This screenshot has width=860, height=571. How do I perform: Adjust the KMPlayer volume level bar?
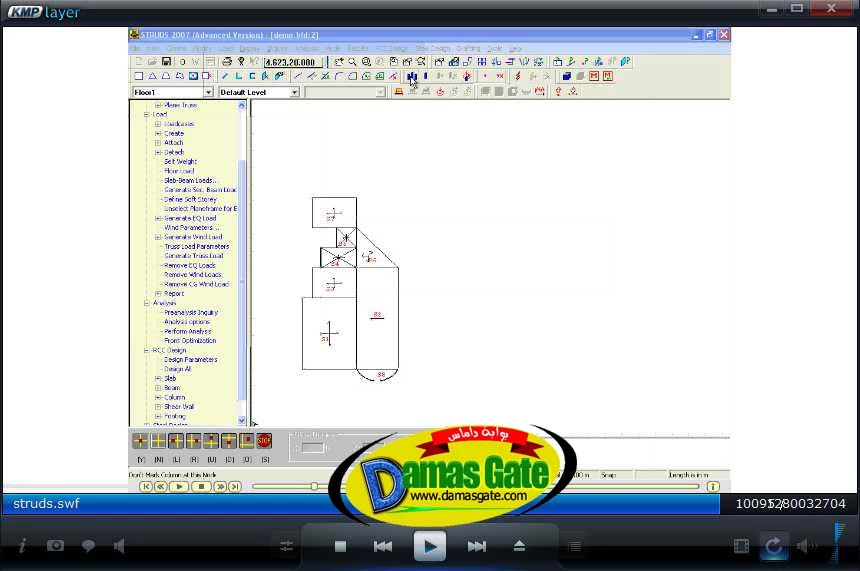(840, 543)
